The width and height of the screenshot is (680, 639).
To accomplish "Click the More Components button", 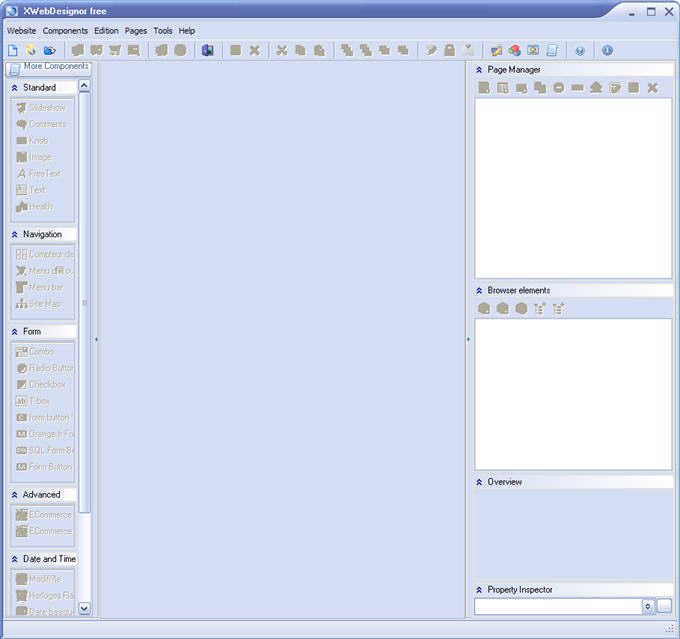I will [48, 67].
